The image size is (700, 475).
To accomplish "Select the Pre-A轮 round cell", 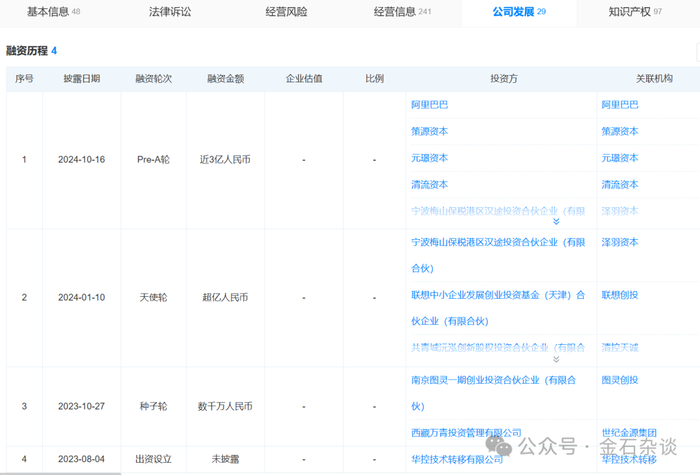I will (x=154, y=160).
